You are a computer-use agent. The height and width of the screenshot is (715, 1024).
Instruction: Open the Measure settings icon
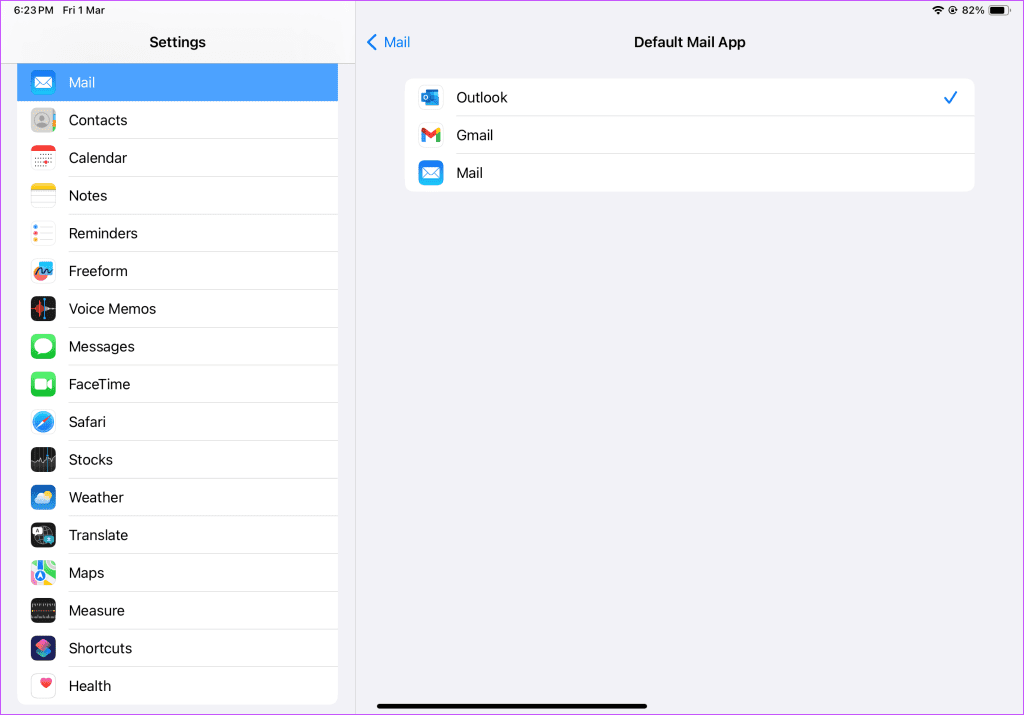pos(43,610)
